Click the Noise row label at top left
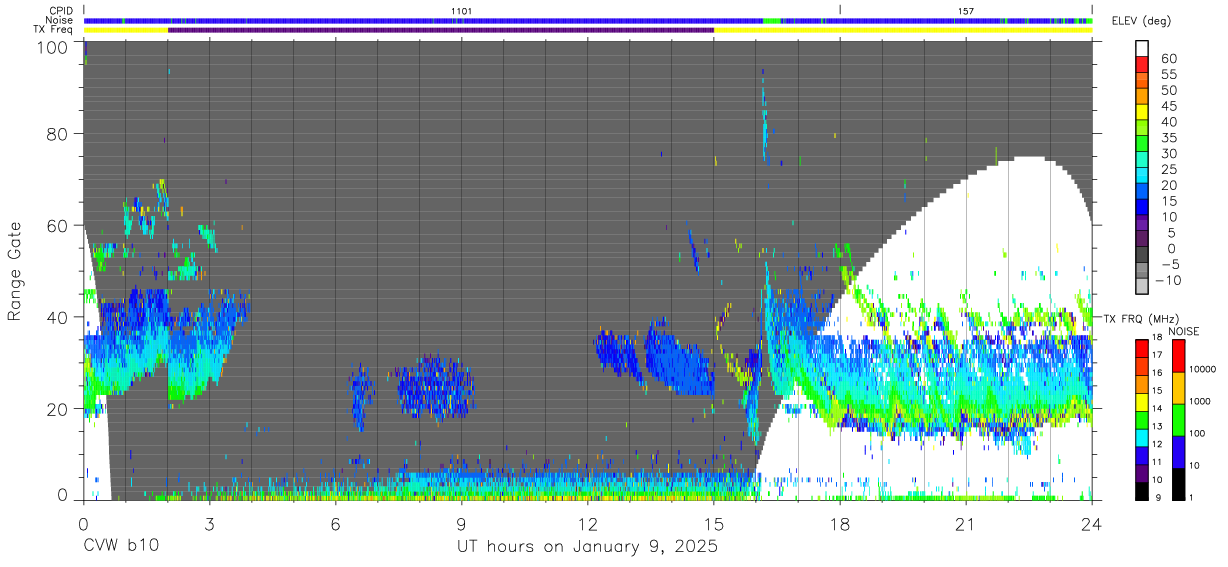 tap(59, 20)
